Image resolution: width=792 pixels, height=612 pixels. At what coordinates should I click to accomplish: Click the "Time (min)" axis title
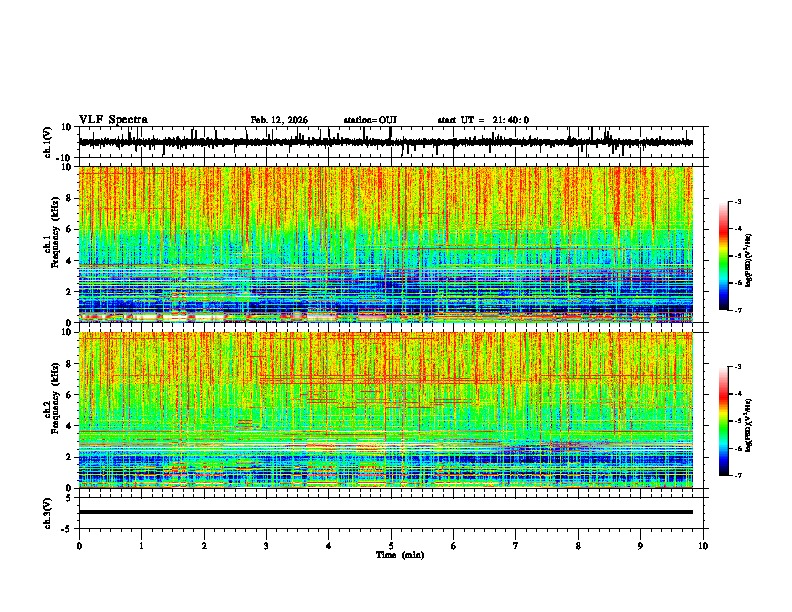pyautogui.click(x=400, y=555)
